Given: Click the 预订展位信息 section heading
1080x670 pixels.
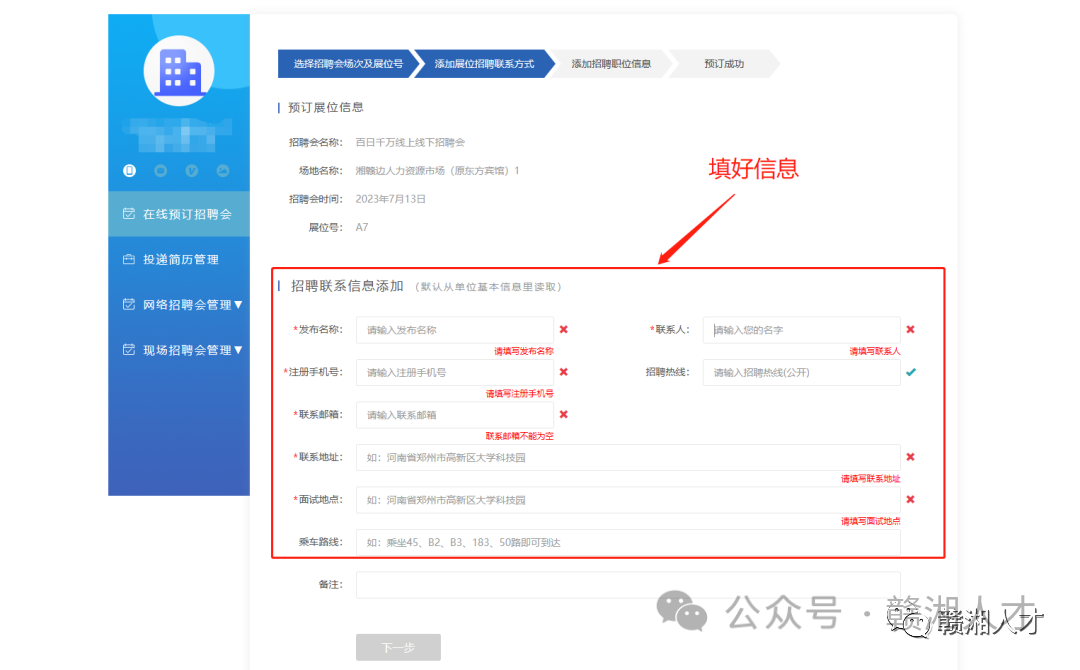Looking at the screenshot, I should [325, 107].
